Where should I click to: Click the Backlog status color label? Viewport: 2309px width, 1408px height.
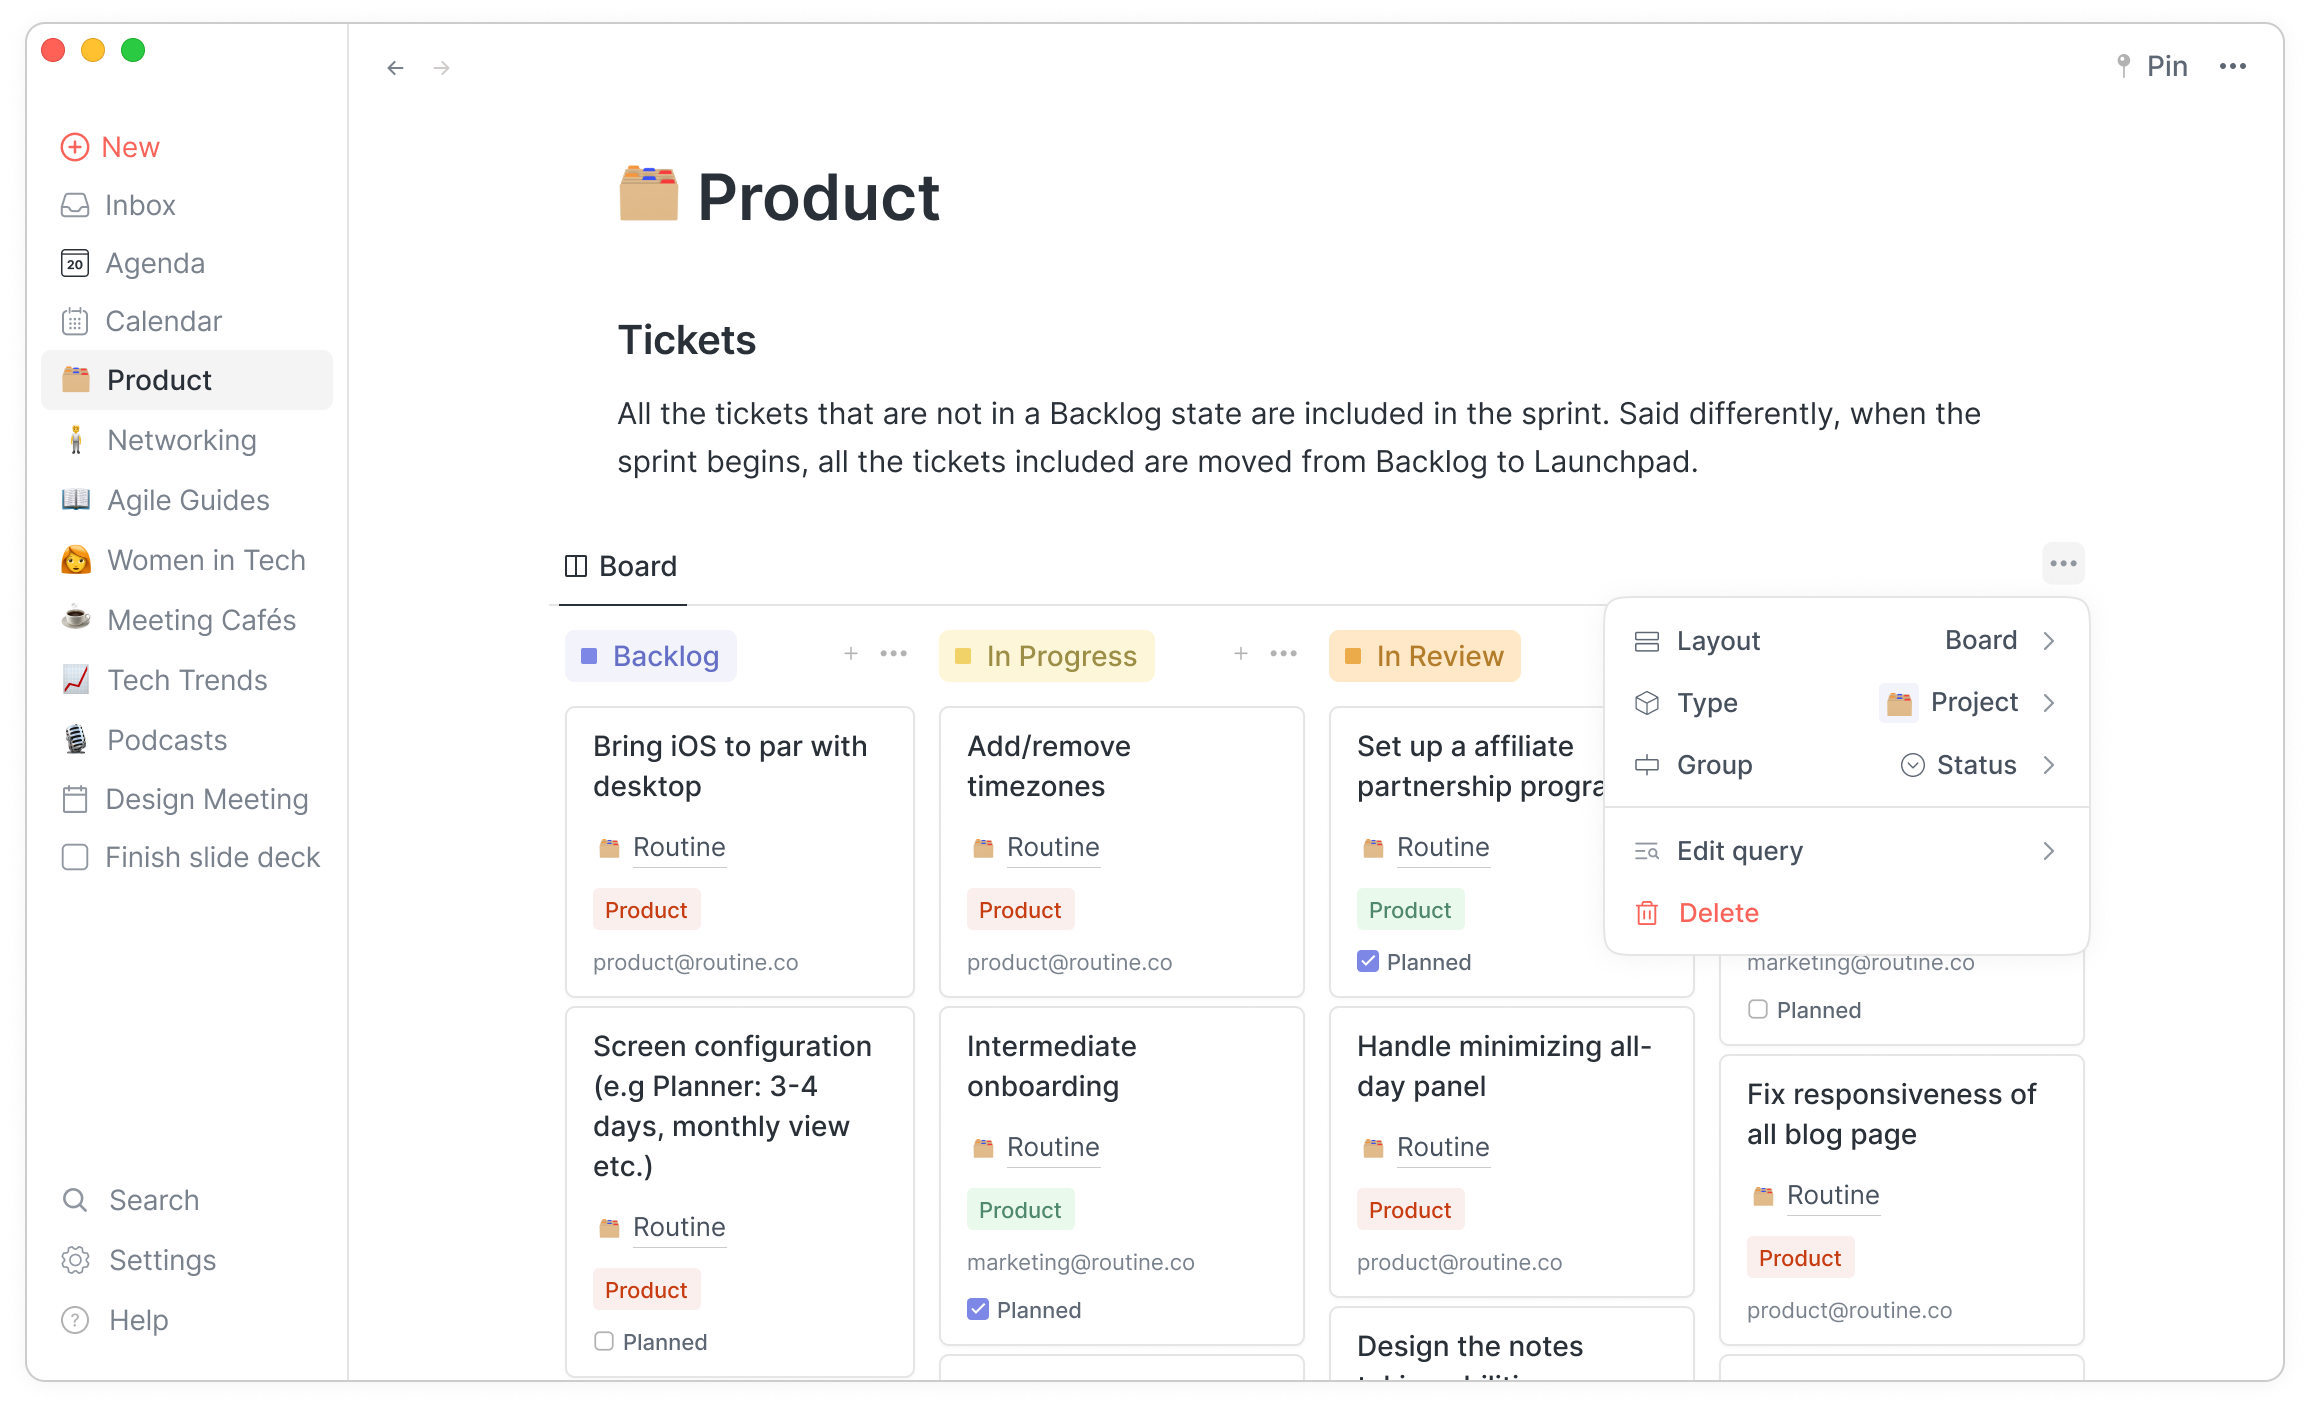[x=651, y=656]
